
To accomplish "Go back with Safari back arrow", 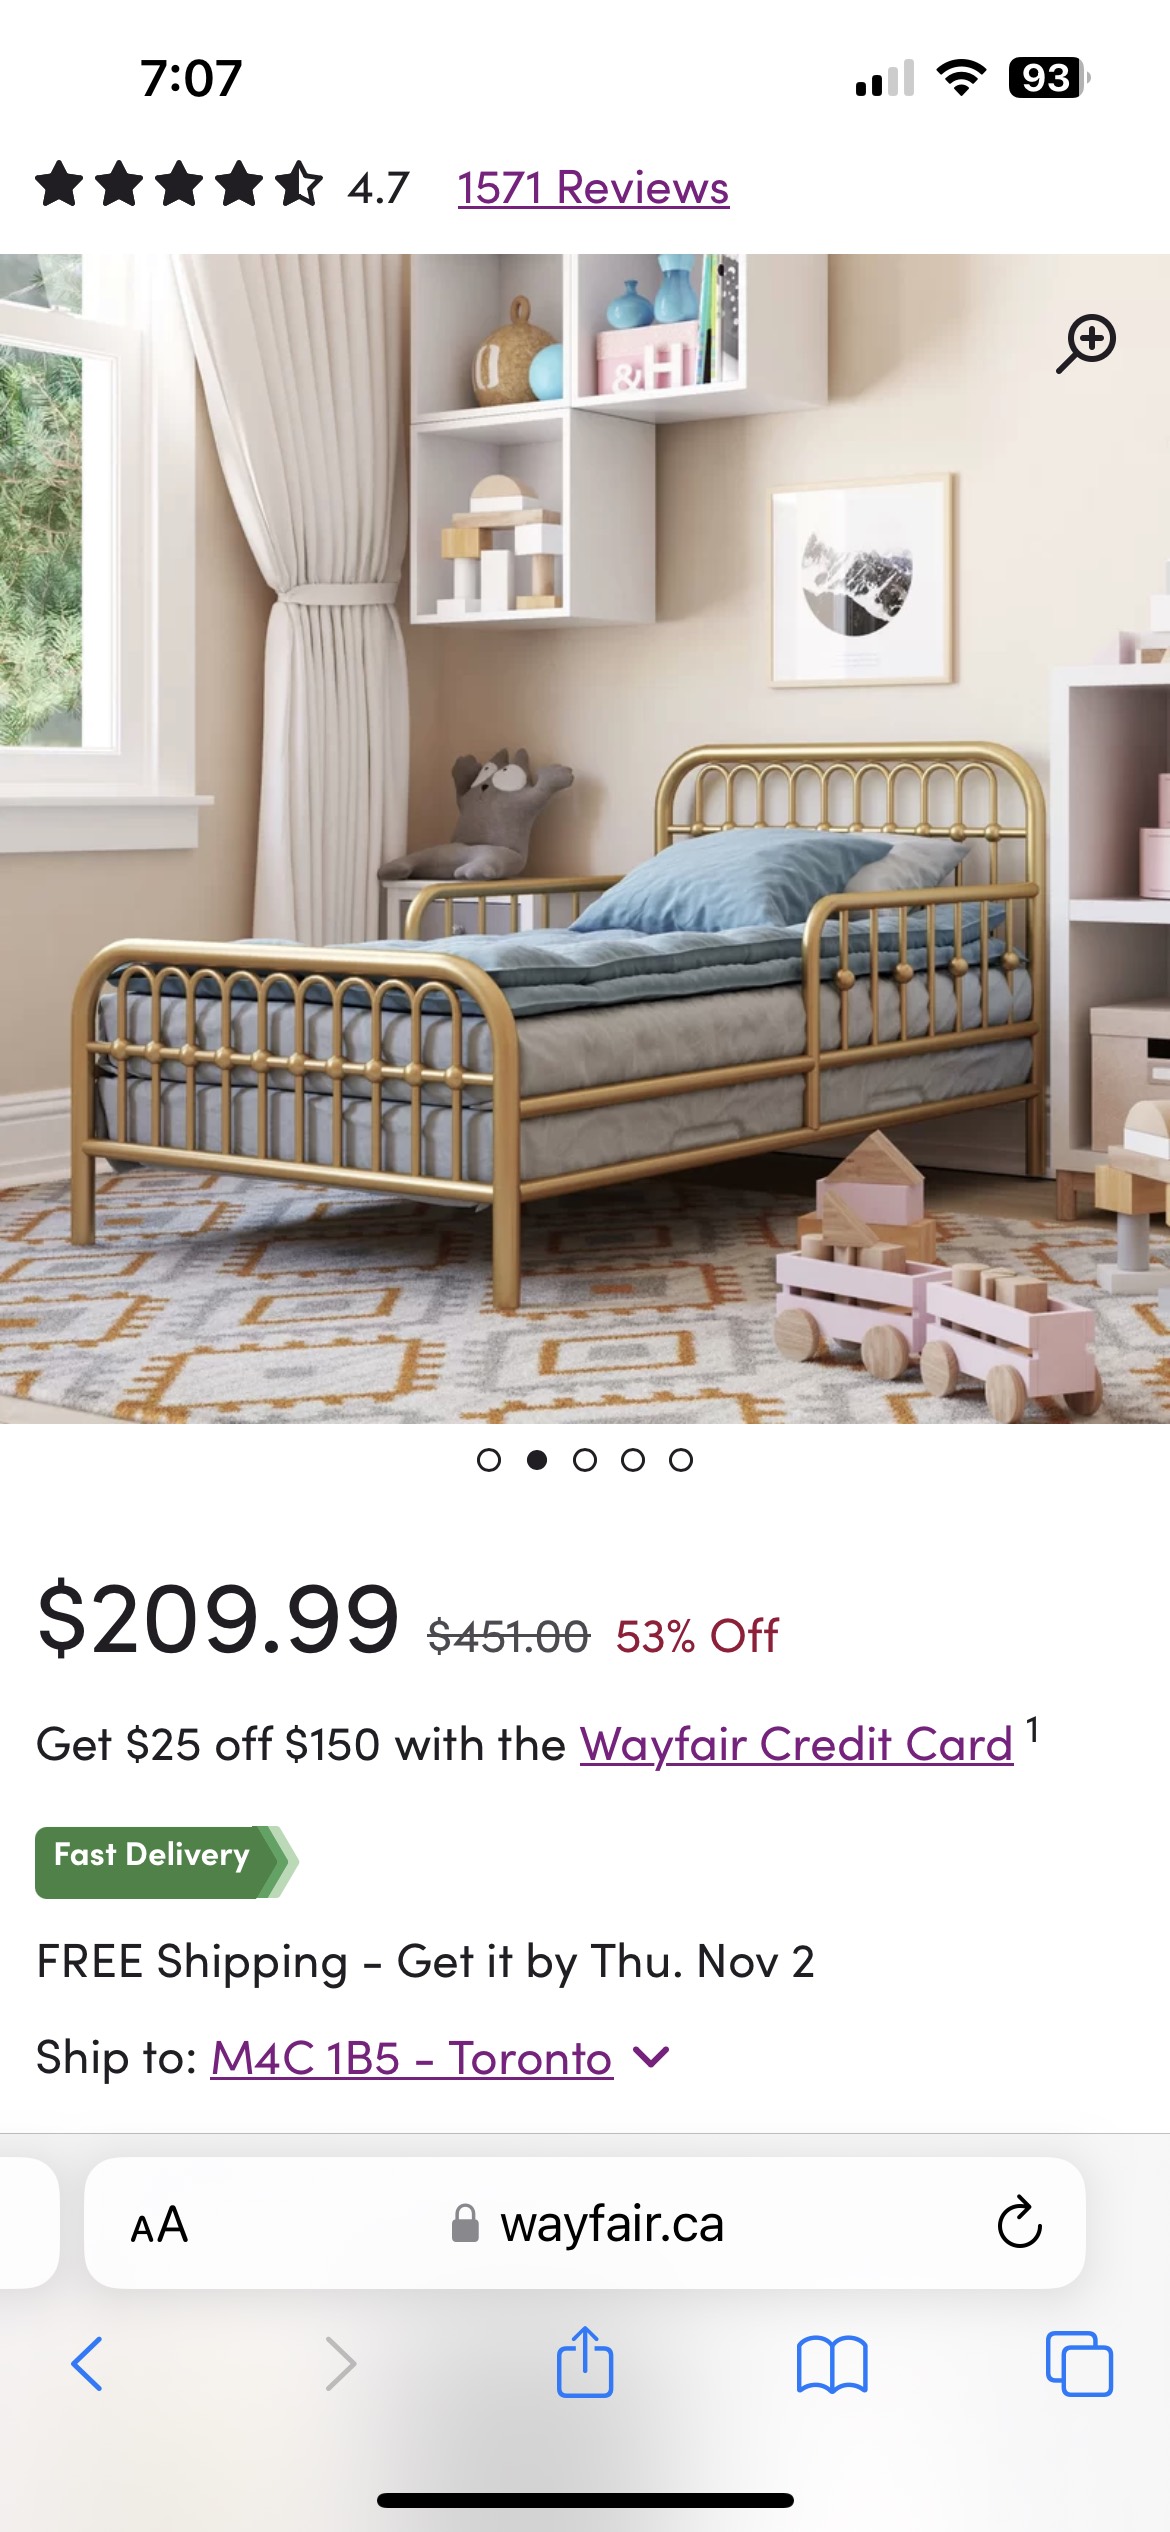I will click(x=87, y=2364).
